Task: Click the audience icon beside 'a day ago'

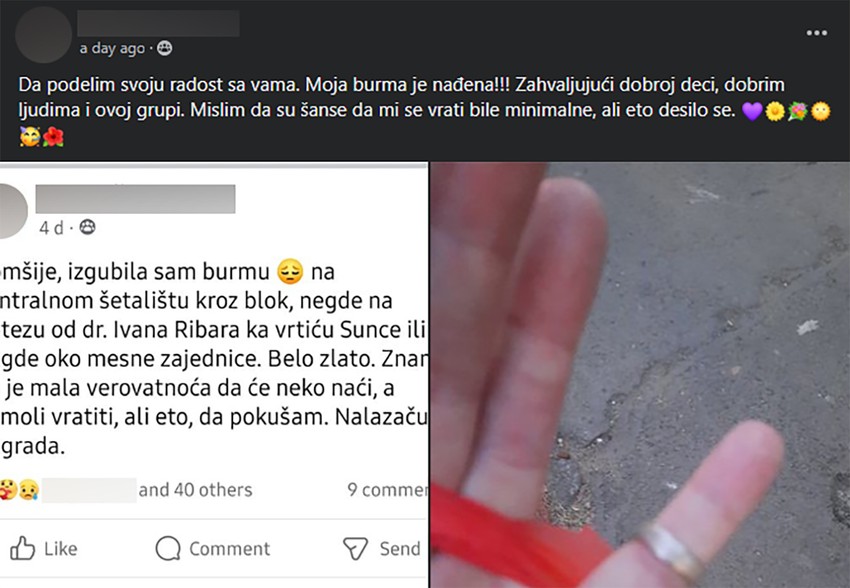Action: pyautogui.click(x=164, y=48)
